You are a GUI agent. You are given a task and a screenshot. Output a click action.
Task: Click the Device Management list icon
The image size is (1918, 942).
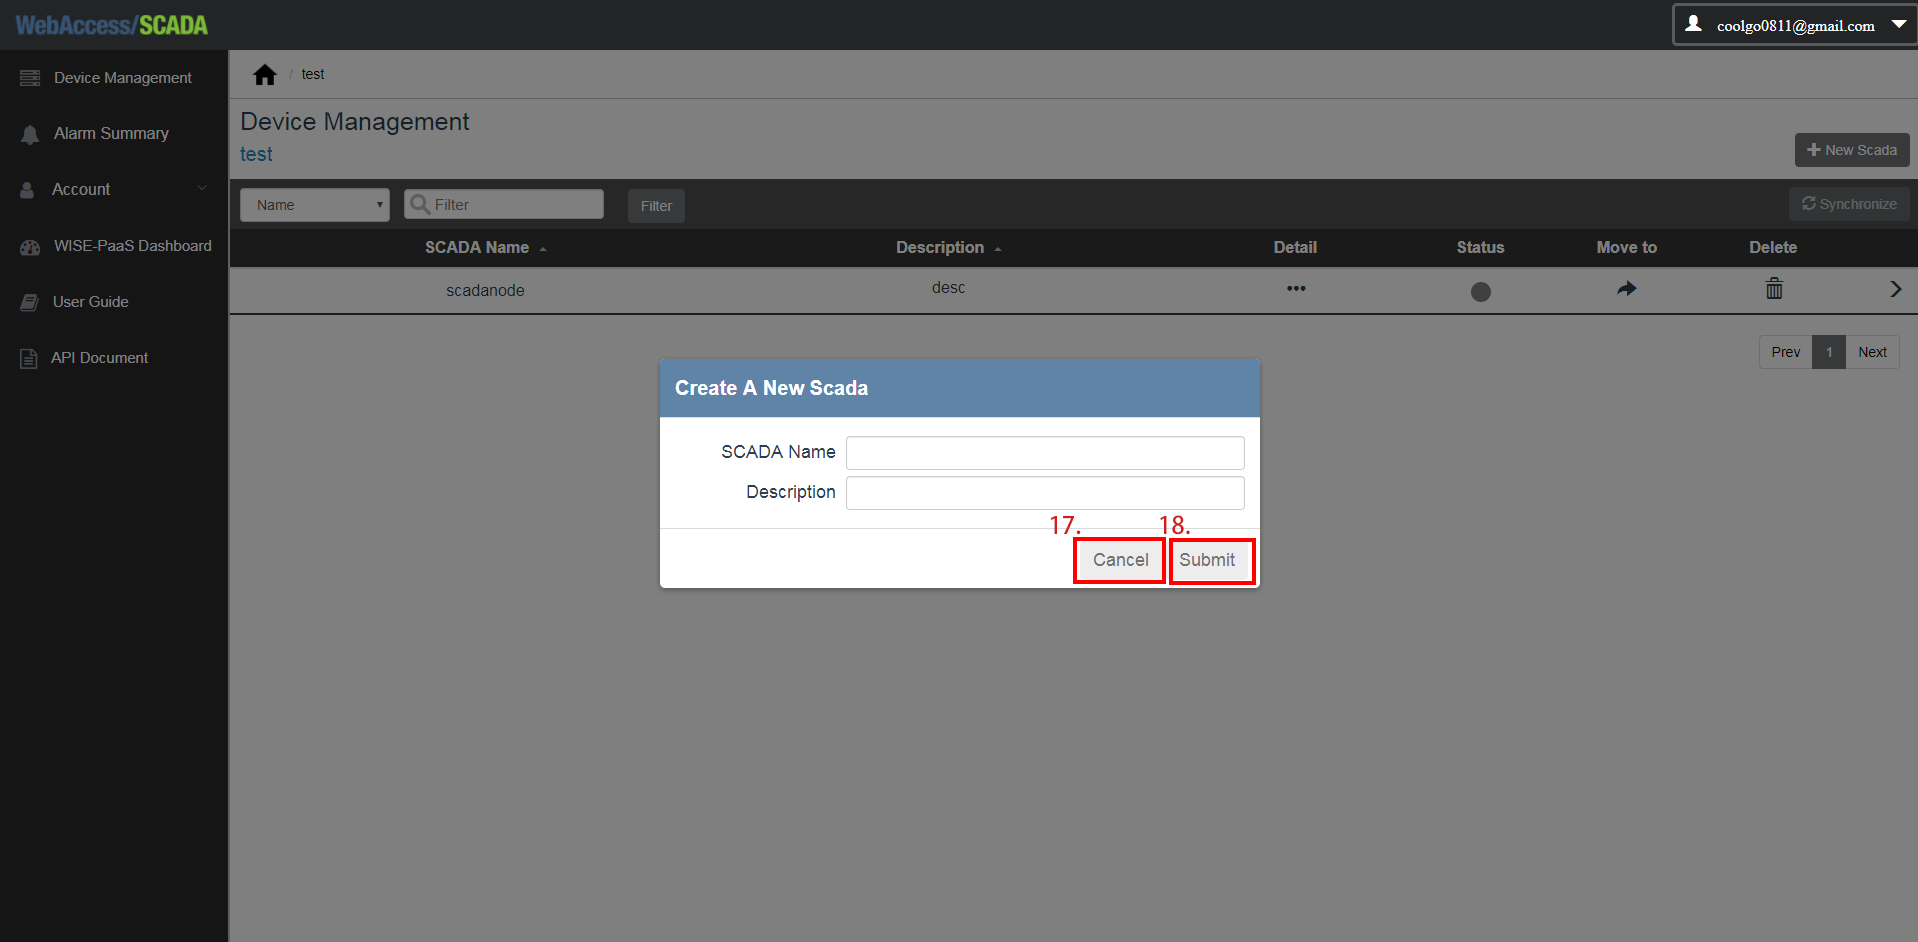coord(30,78)
